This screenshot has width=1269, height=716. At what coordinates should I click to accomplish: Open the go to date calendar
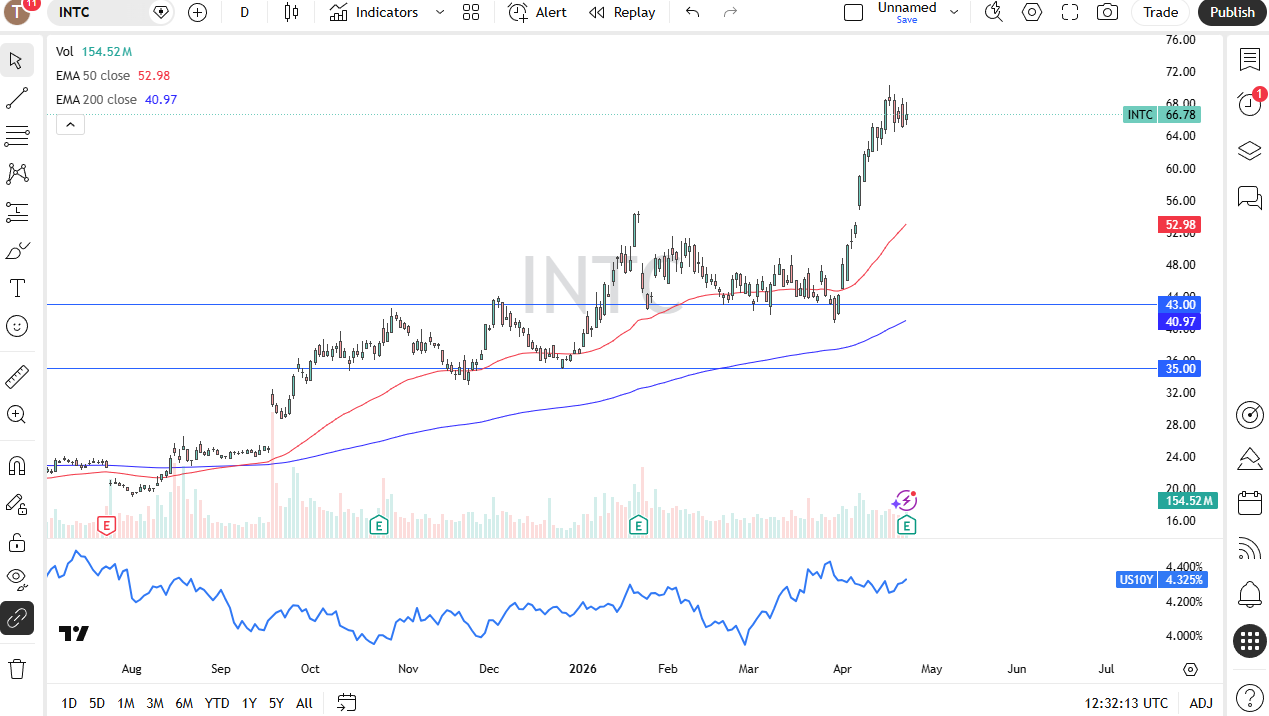346,703
